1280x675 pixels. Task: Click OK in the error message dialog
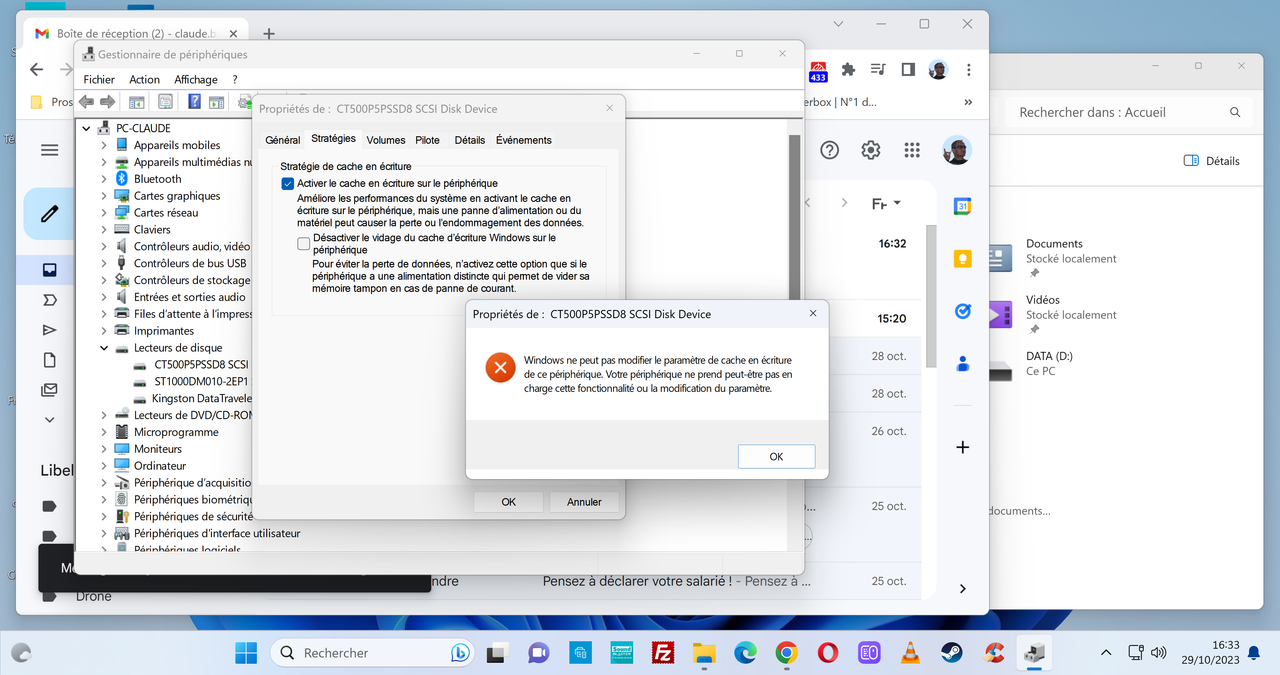click(776, 456)
